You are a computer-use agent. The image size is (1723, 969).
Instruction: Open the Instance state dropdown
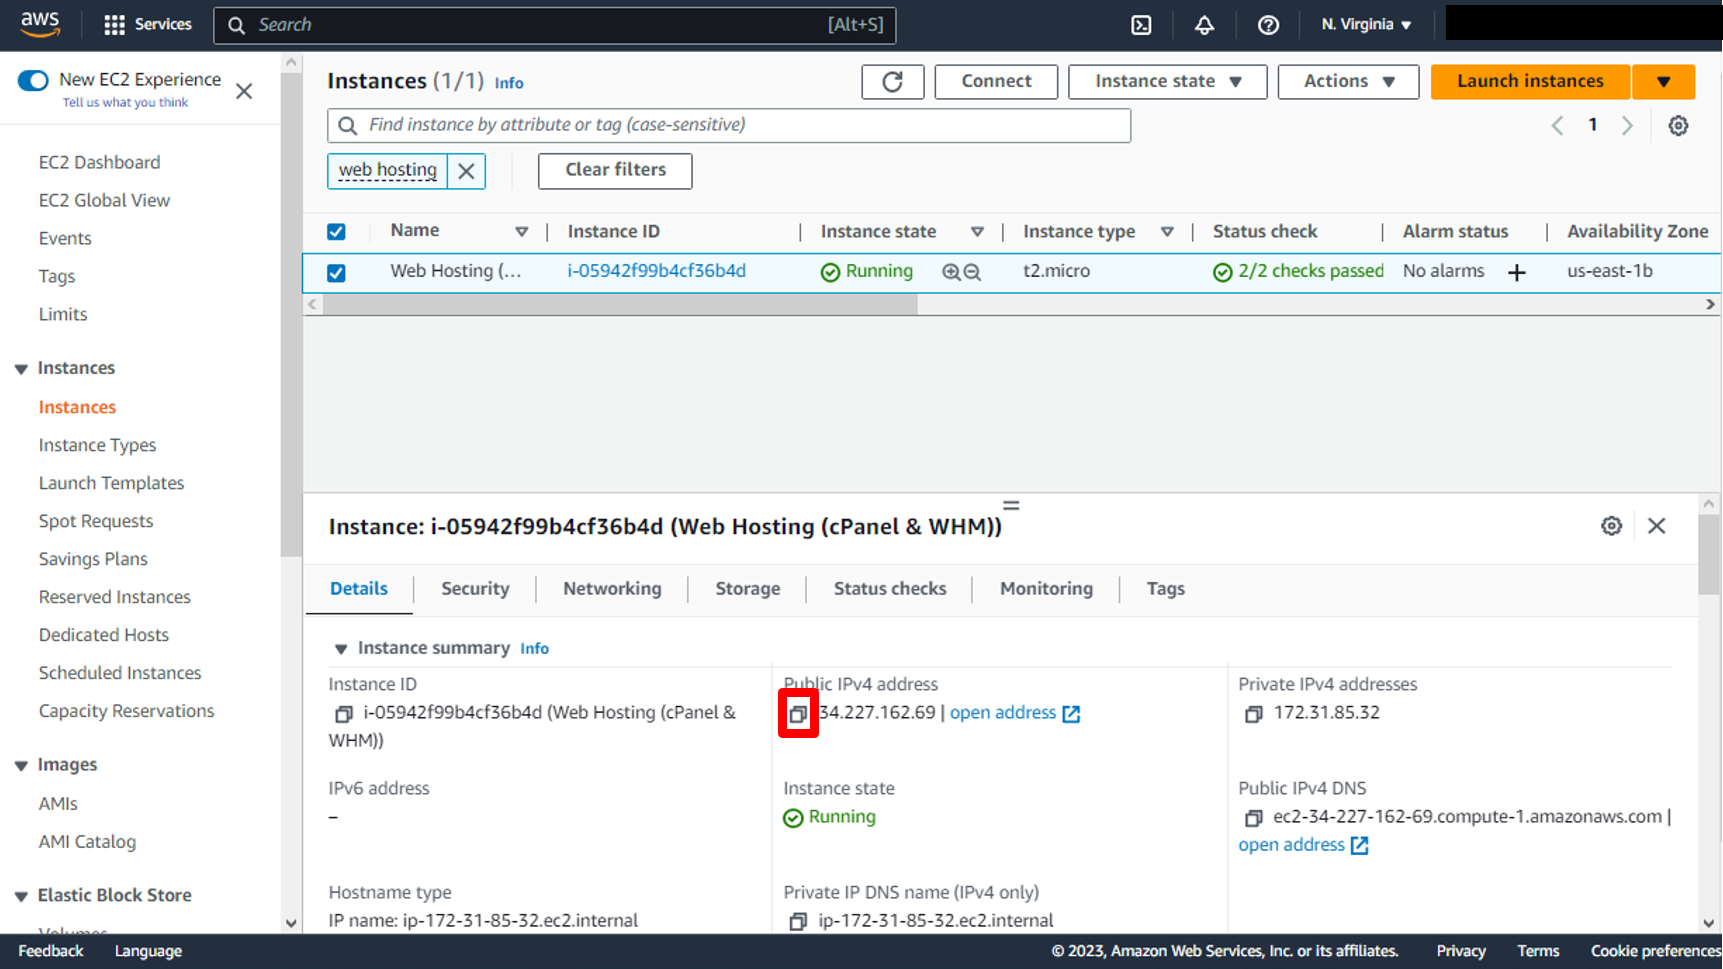[1167, 82]
